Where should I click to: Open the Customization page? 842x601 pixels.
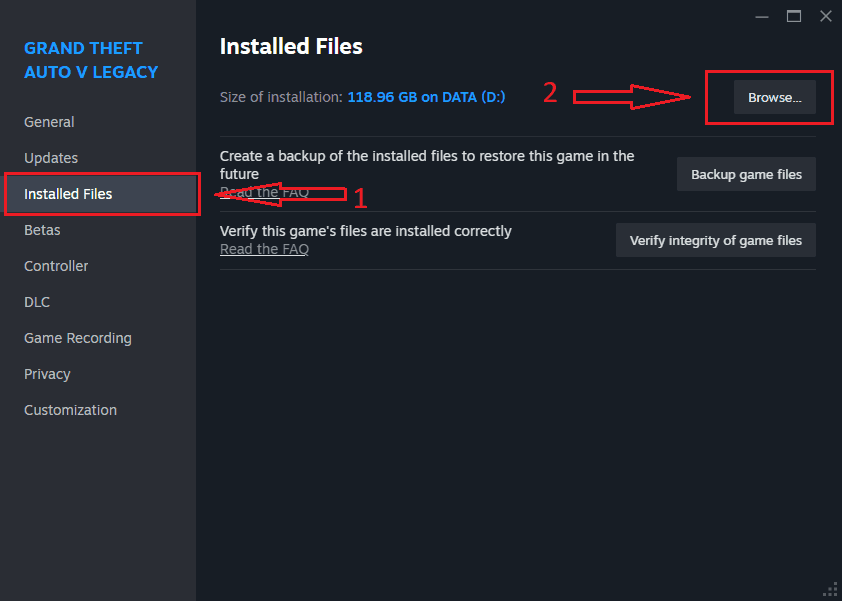click(x=70, y=410)
